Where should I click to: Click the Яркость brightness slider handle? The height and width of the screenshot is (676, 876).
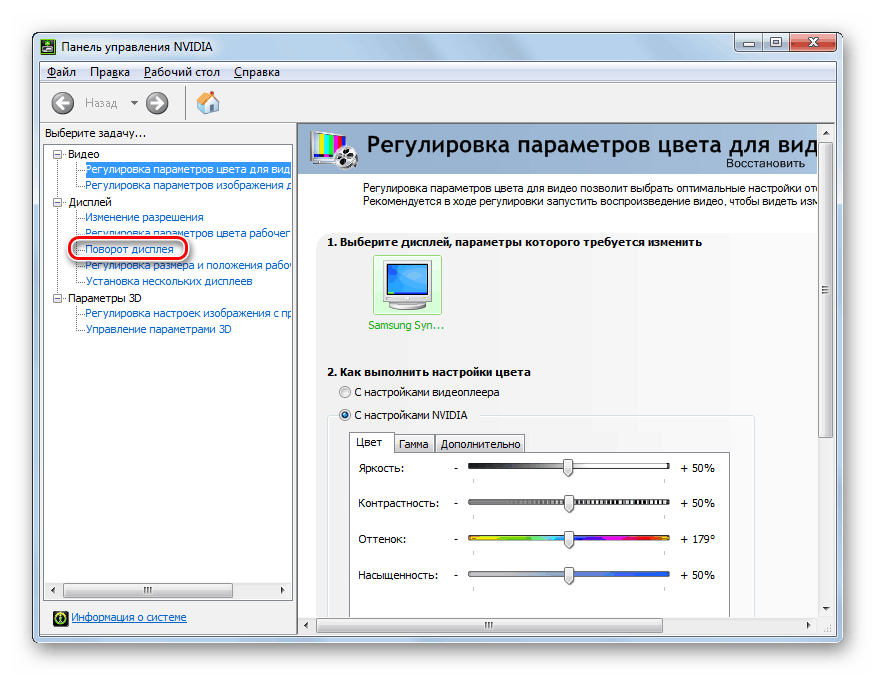pos(568,467)
